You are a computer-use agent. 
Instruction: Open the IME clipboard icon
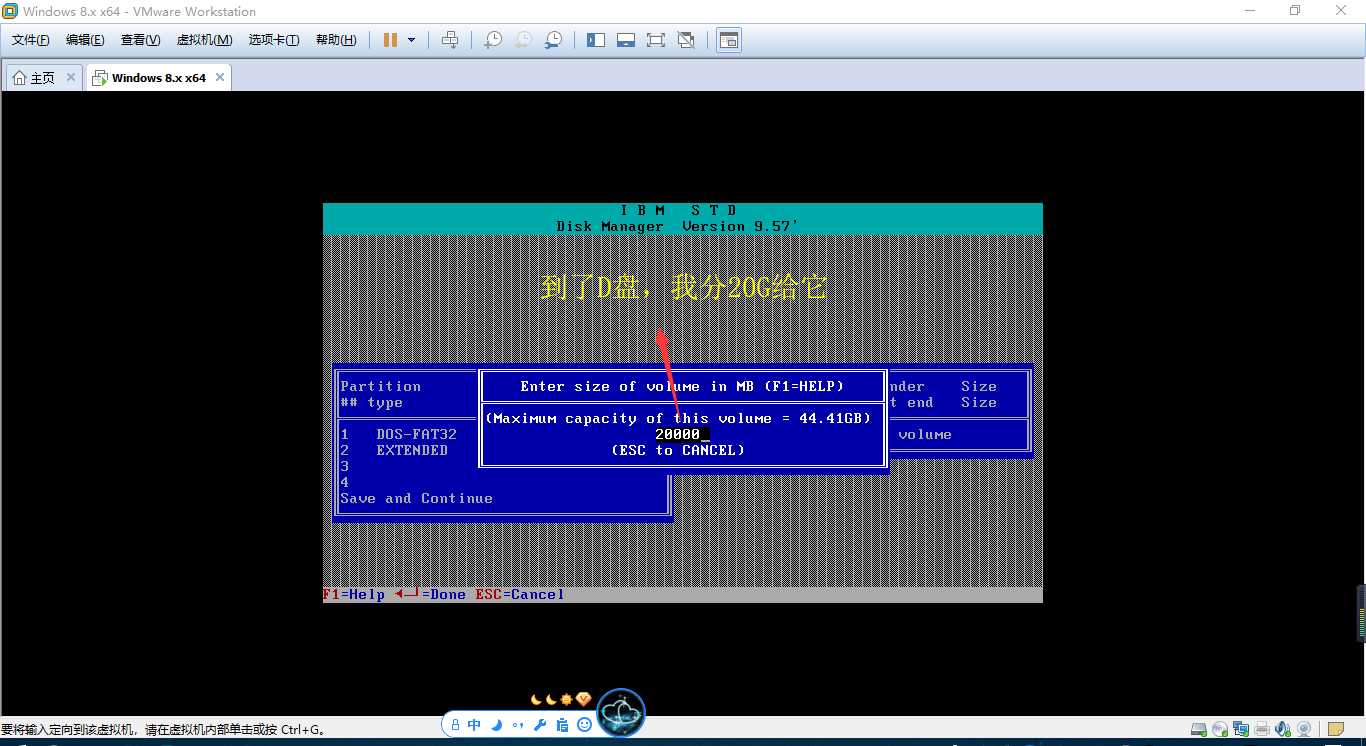[563, 725]
